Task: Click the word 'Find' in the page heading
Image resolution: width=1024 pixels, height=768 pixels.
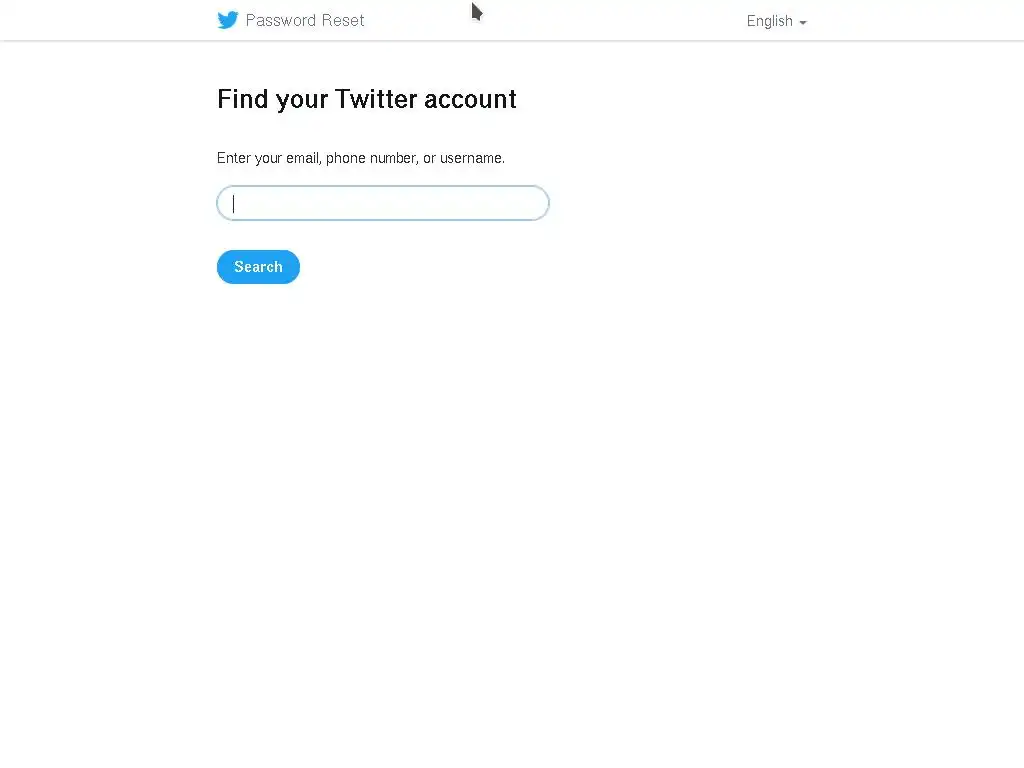Action: pyautogui.click(x=242, y=99)
